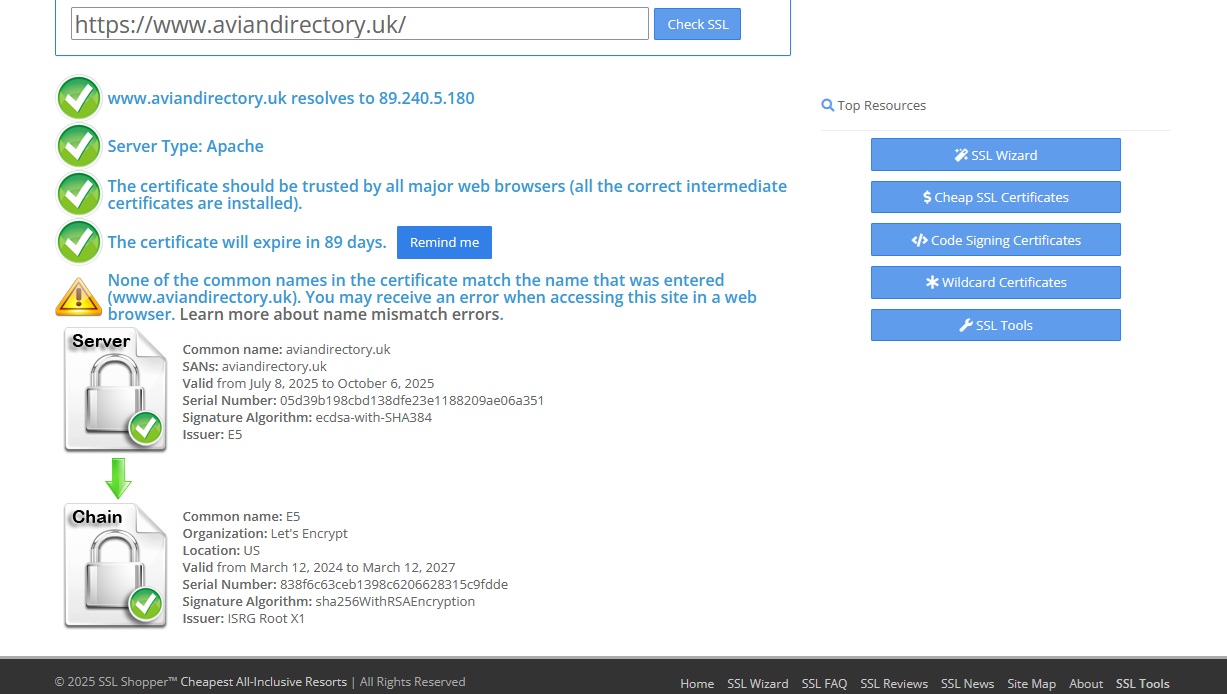Open the Cheapest All-Inclusive Resorts footer link

point(263,682)
